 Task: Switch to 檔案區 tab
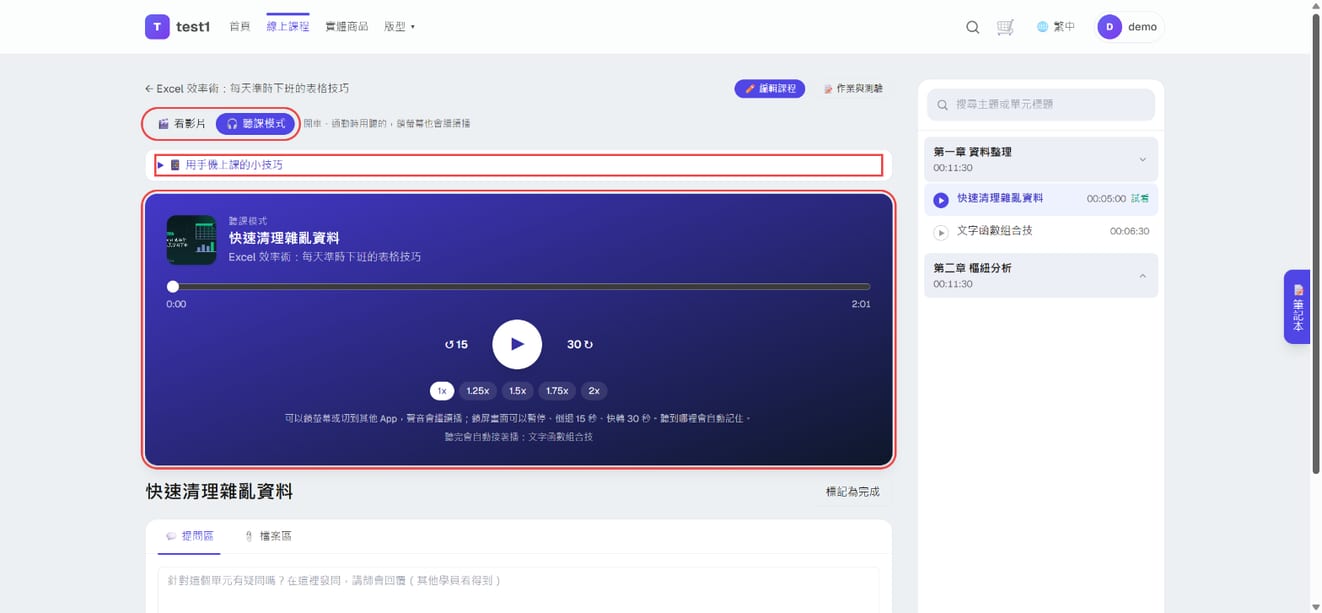click(x=268, y=536)
